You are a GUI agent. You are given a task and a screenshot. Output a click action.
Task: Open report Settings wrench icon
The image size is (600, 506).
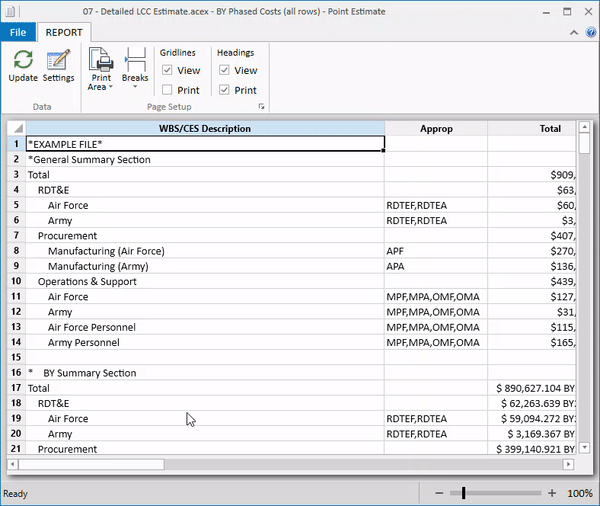58,60
